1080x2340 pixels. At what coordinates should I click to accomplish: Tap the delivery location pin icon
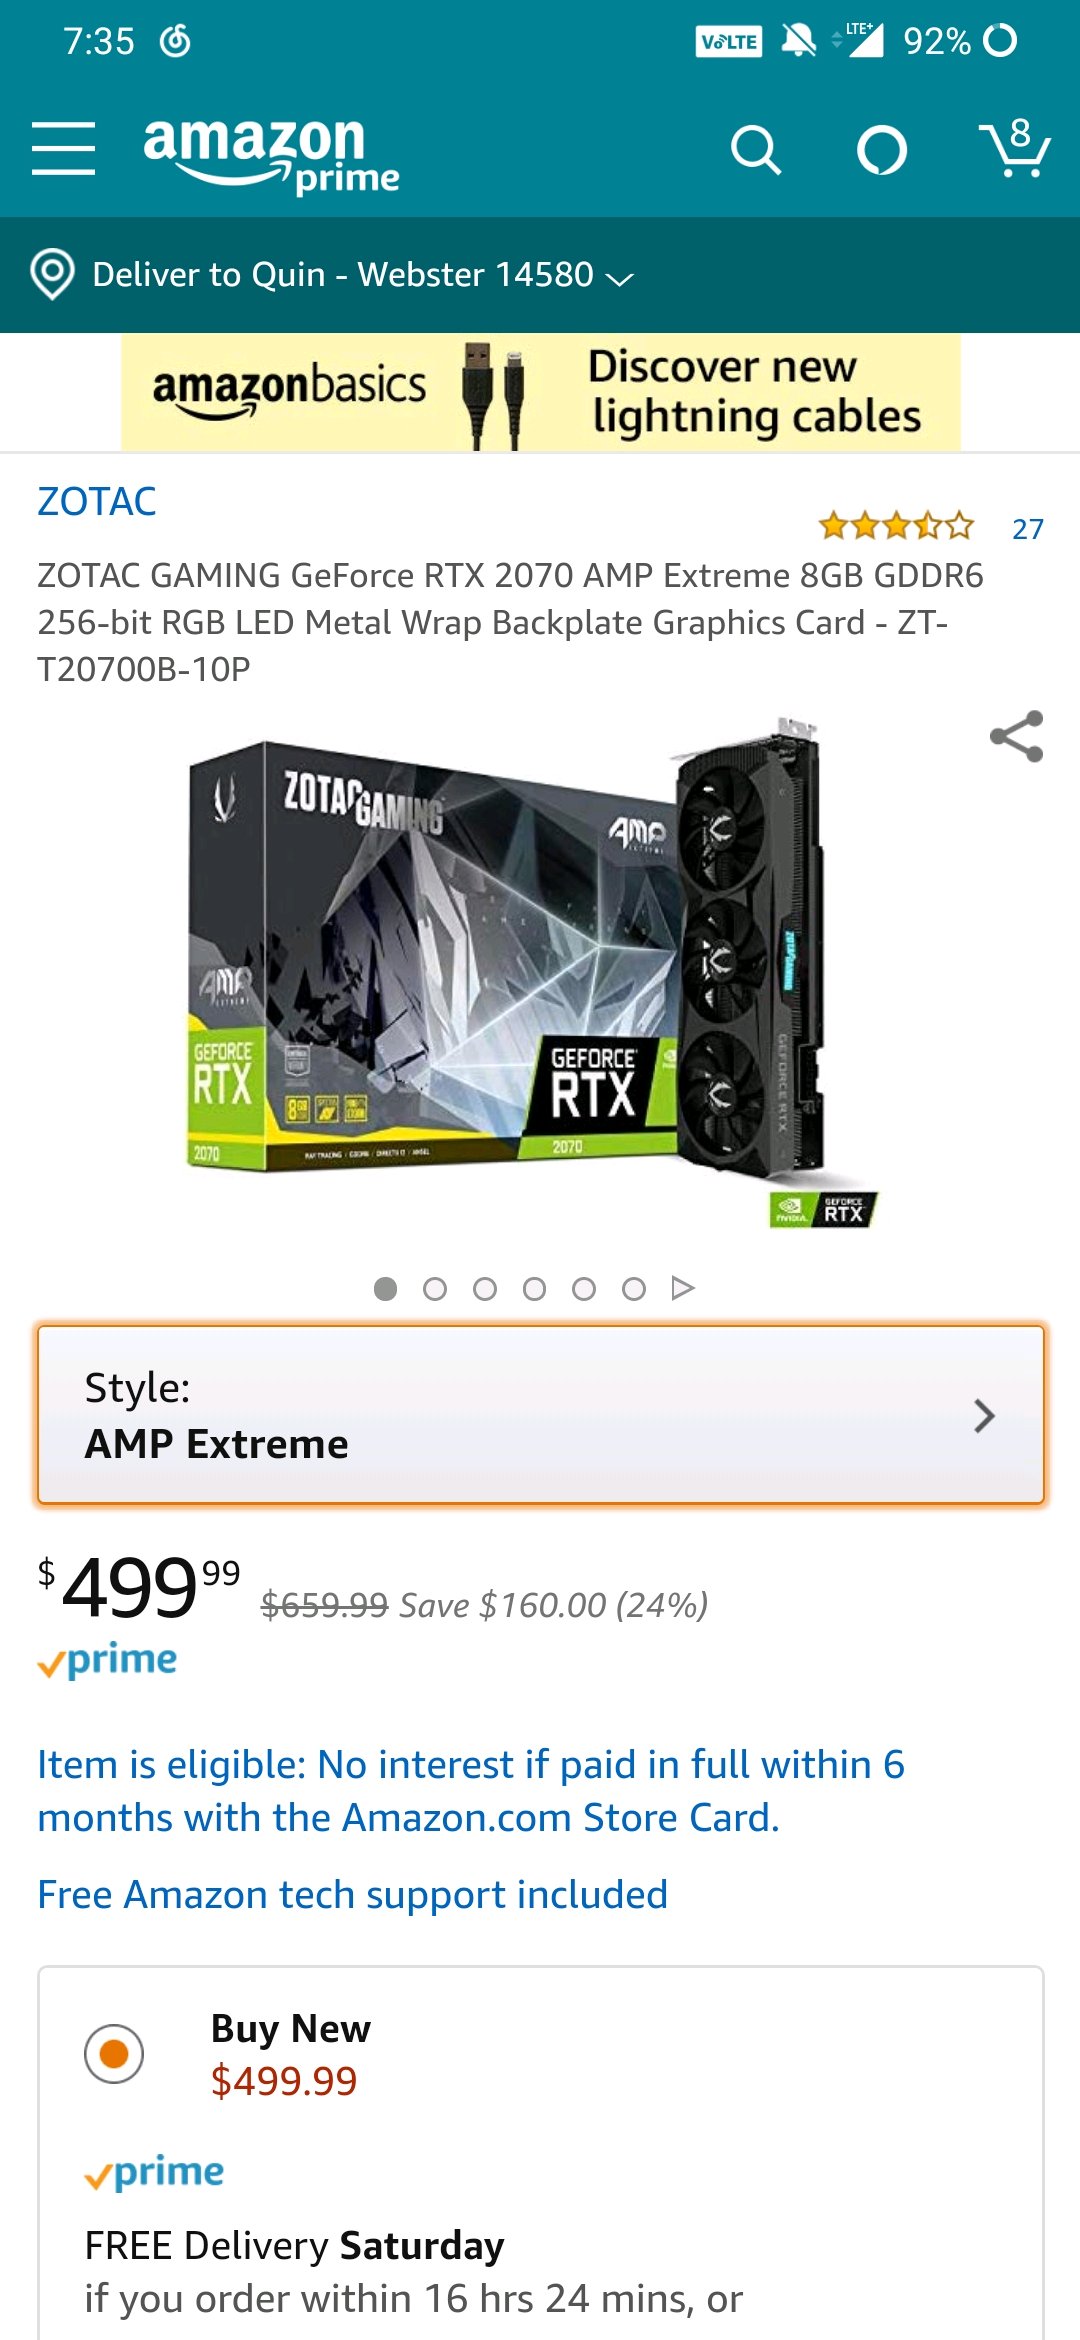pyautogui.click(x=52, y=274)
